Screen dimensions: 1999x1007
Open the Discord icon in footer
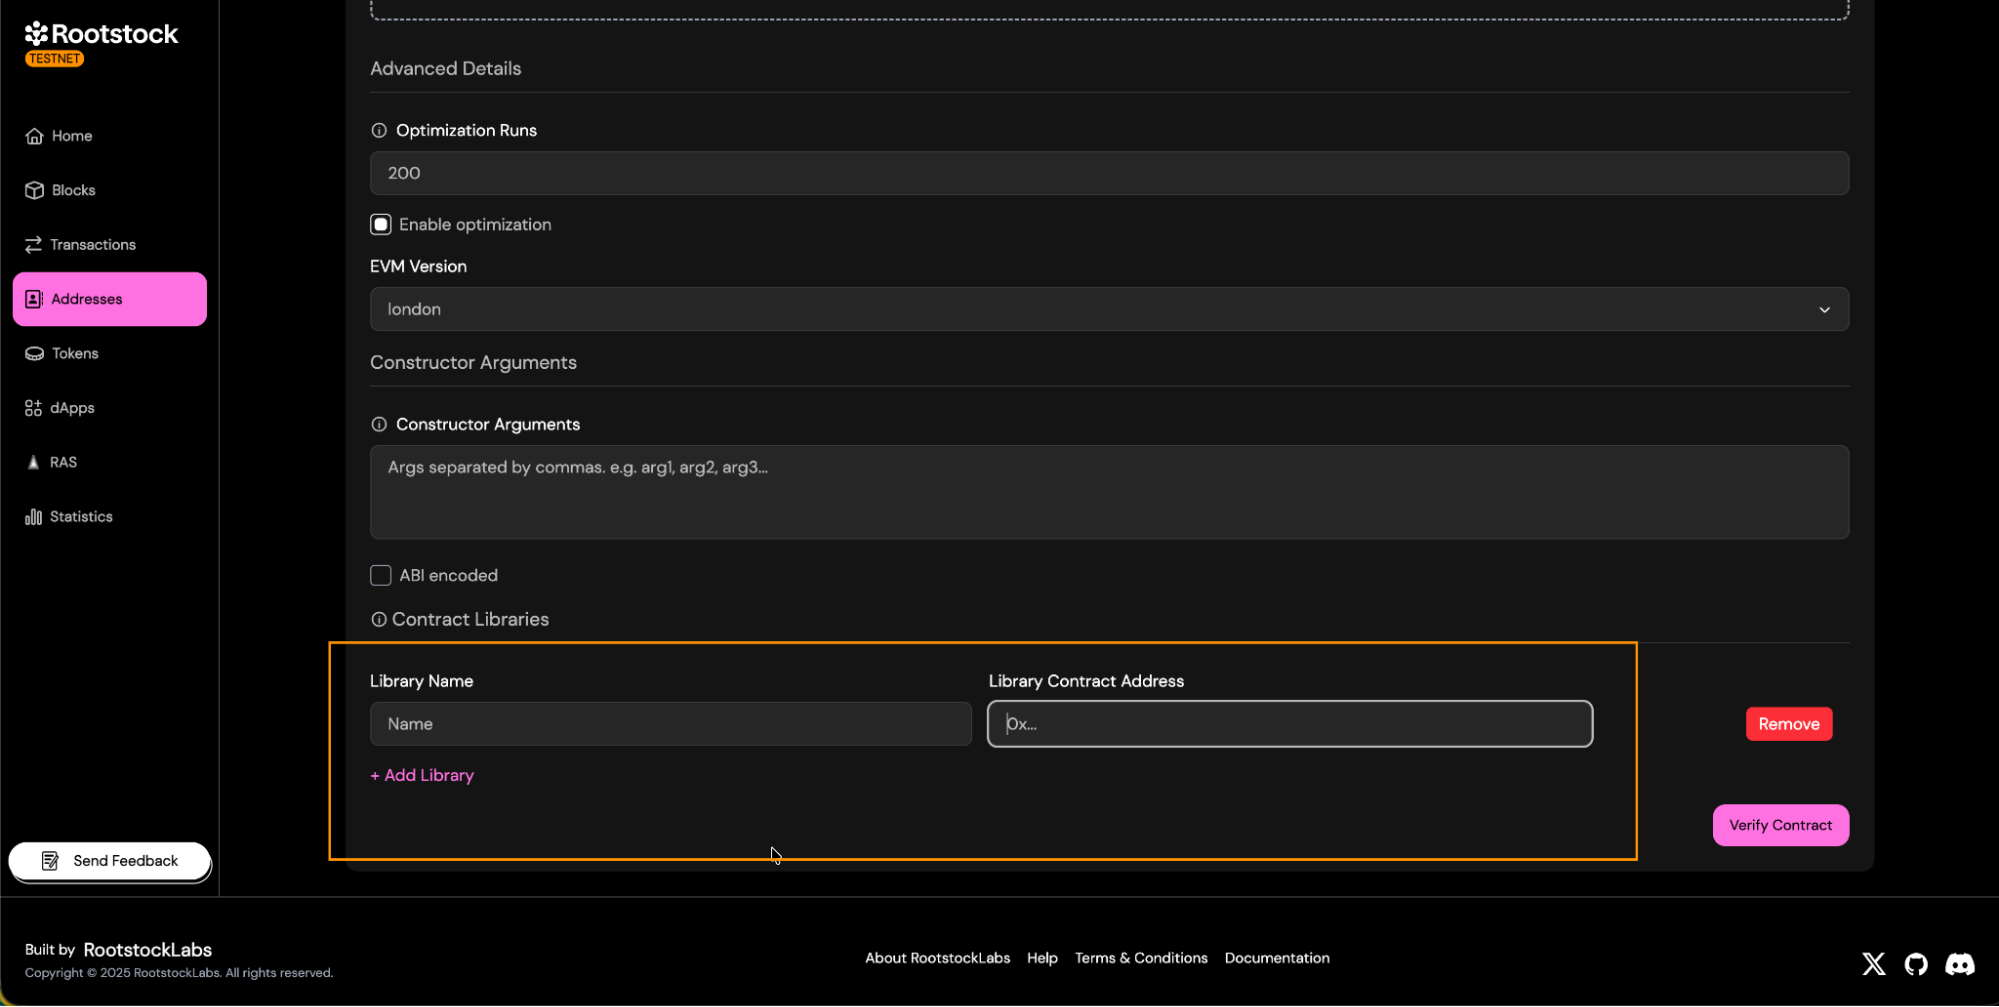click(1959, 964)
